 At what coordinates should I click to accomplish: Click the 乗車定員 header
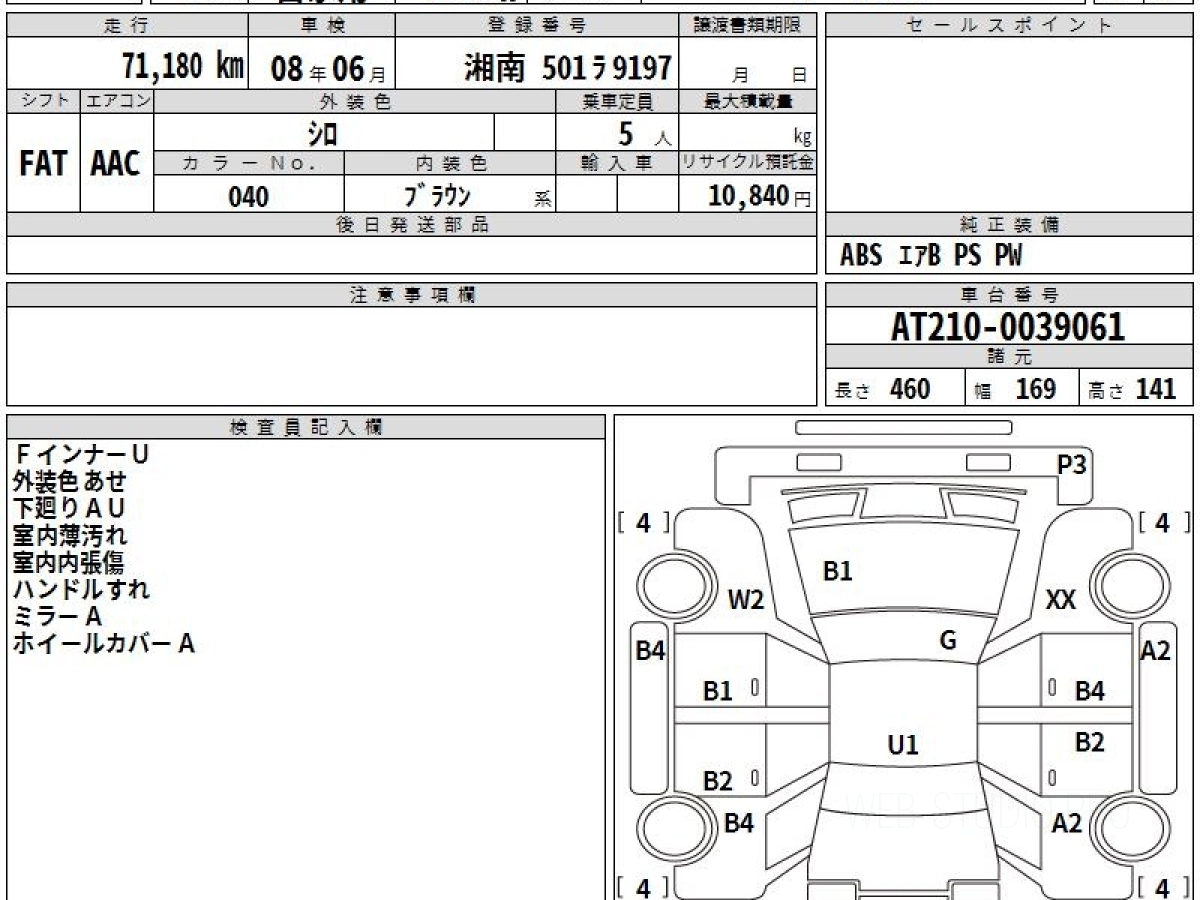[x=617, y=101]
